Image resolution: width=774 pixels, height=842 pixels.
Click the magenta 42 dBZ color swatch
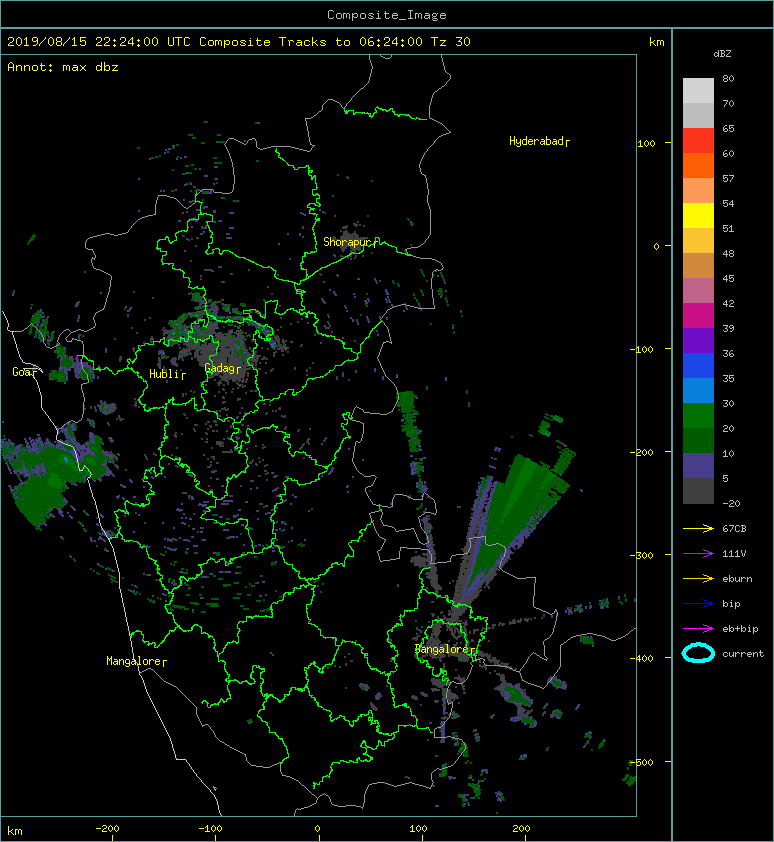point(698,315)
